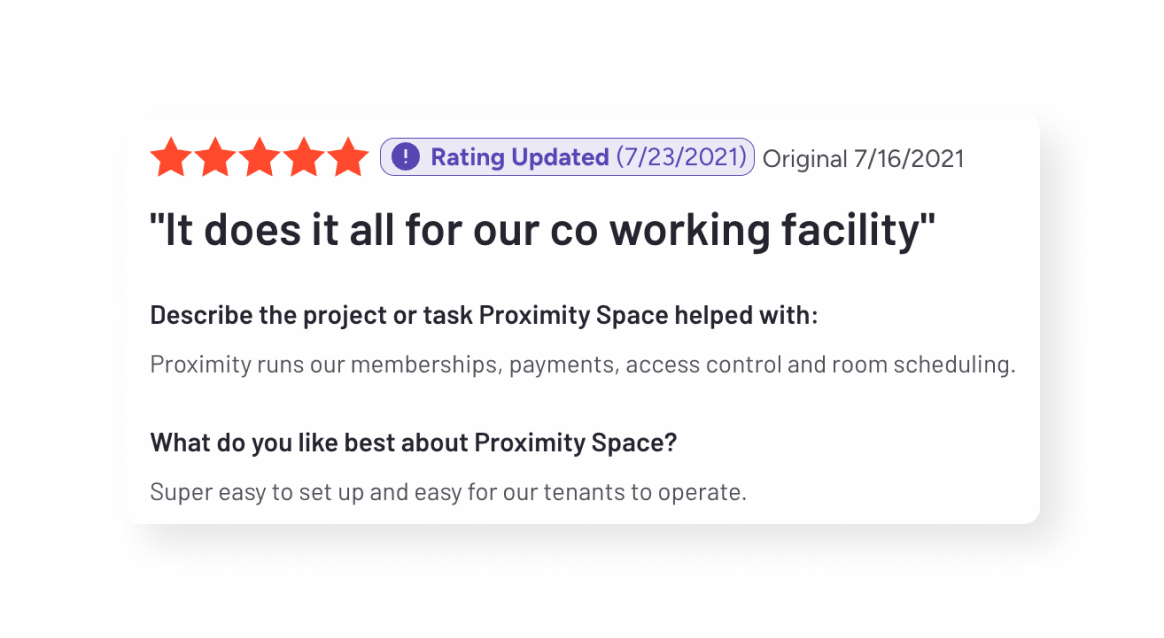The width and height of the screenshot is (1164, 638).
Task: Click the first orange rating star
Action: pos(171,158)
